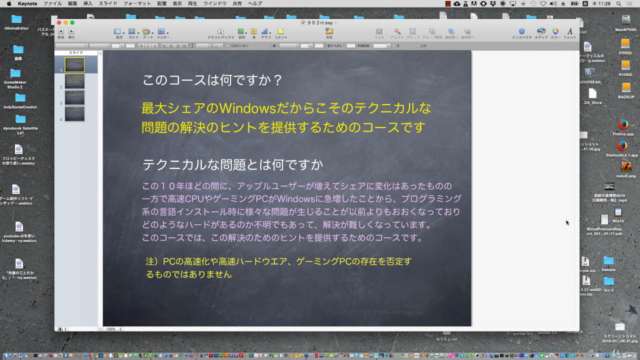Screen dimensions: 640x360
Task: Open the Keynote application menu
Action: 27,4
